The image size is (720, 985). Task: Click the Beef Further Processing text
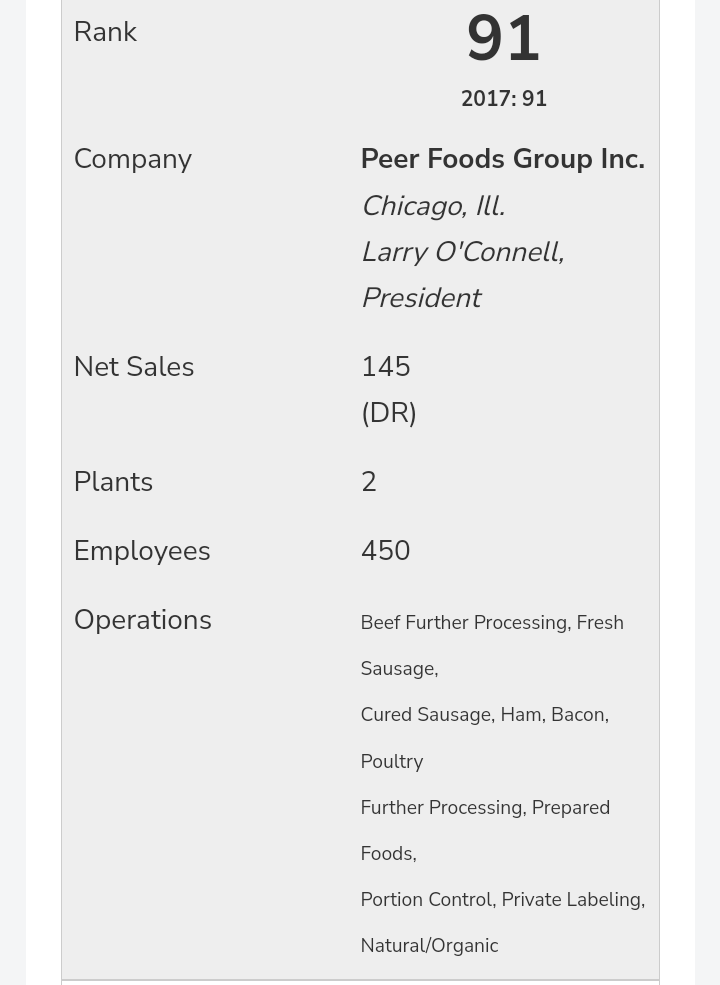pos(463,623)
